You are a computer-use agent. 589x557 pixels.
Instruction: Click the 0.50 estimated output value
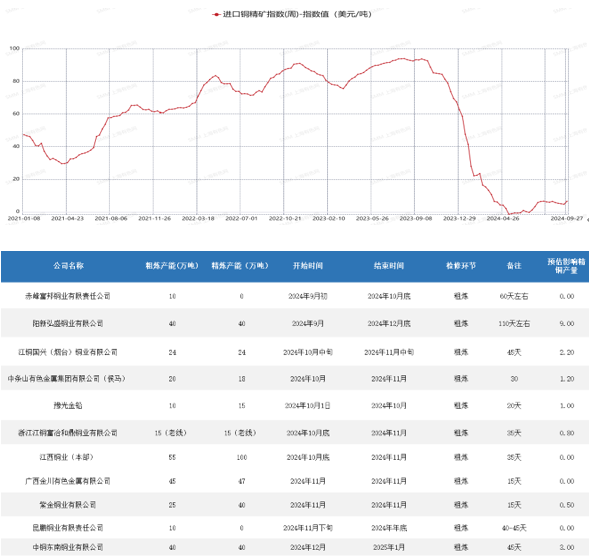coord(566,505)
